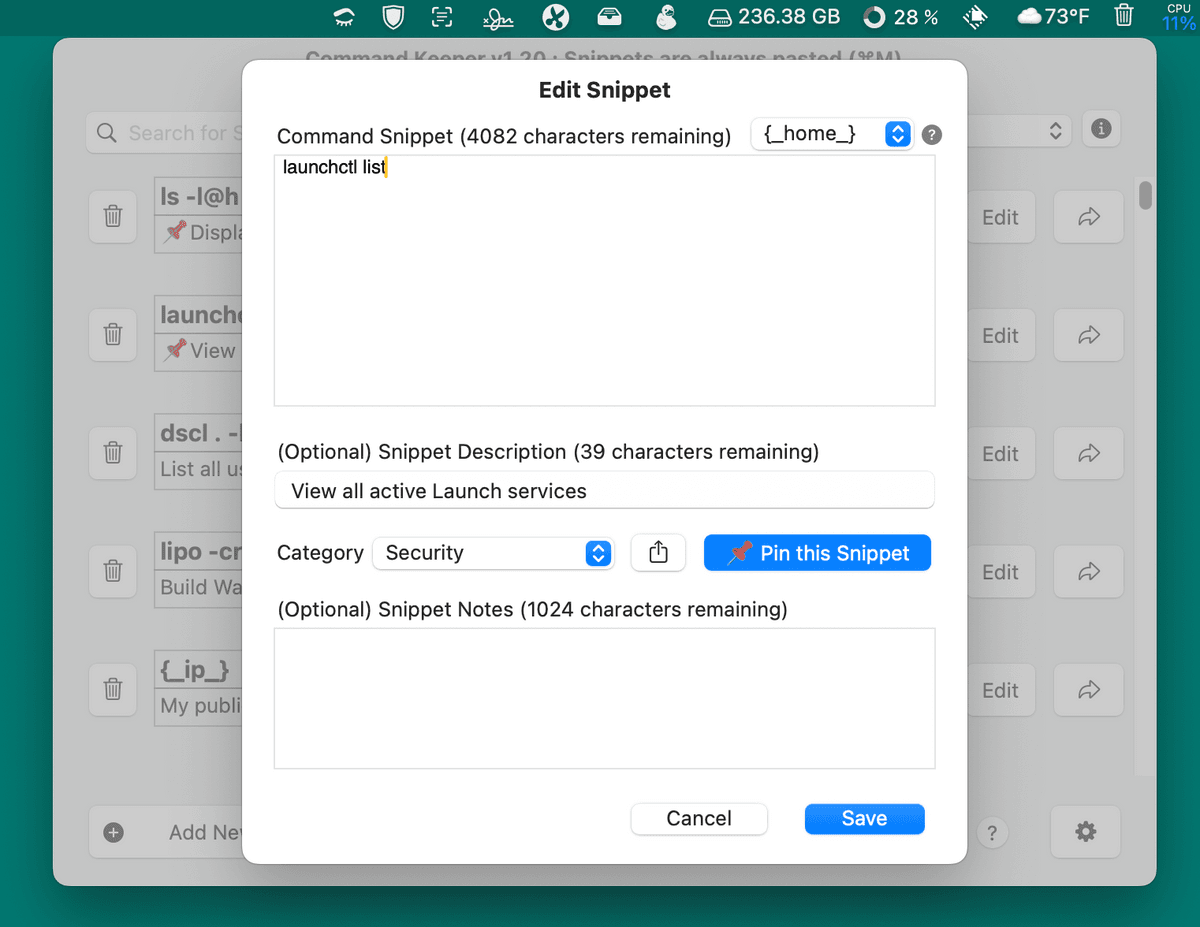Expand the Category dropdown showing Security
Screen dimensions: 1200x927
pos(492,553)
